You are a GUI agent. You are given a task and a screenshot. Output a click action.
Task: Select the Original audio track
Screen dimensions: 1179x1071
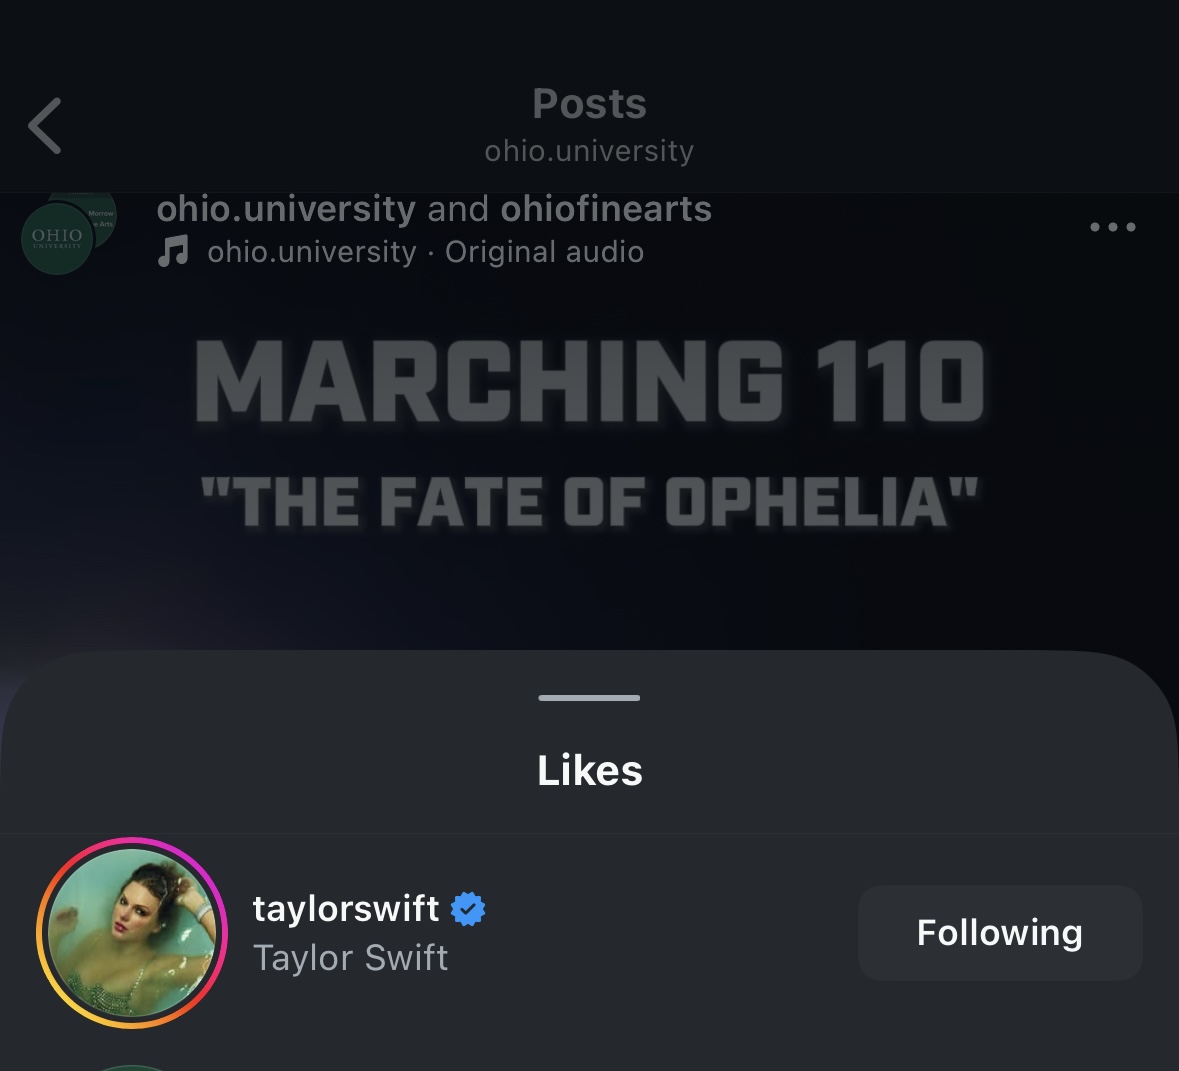[544, 251]
